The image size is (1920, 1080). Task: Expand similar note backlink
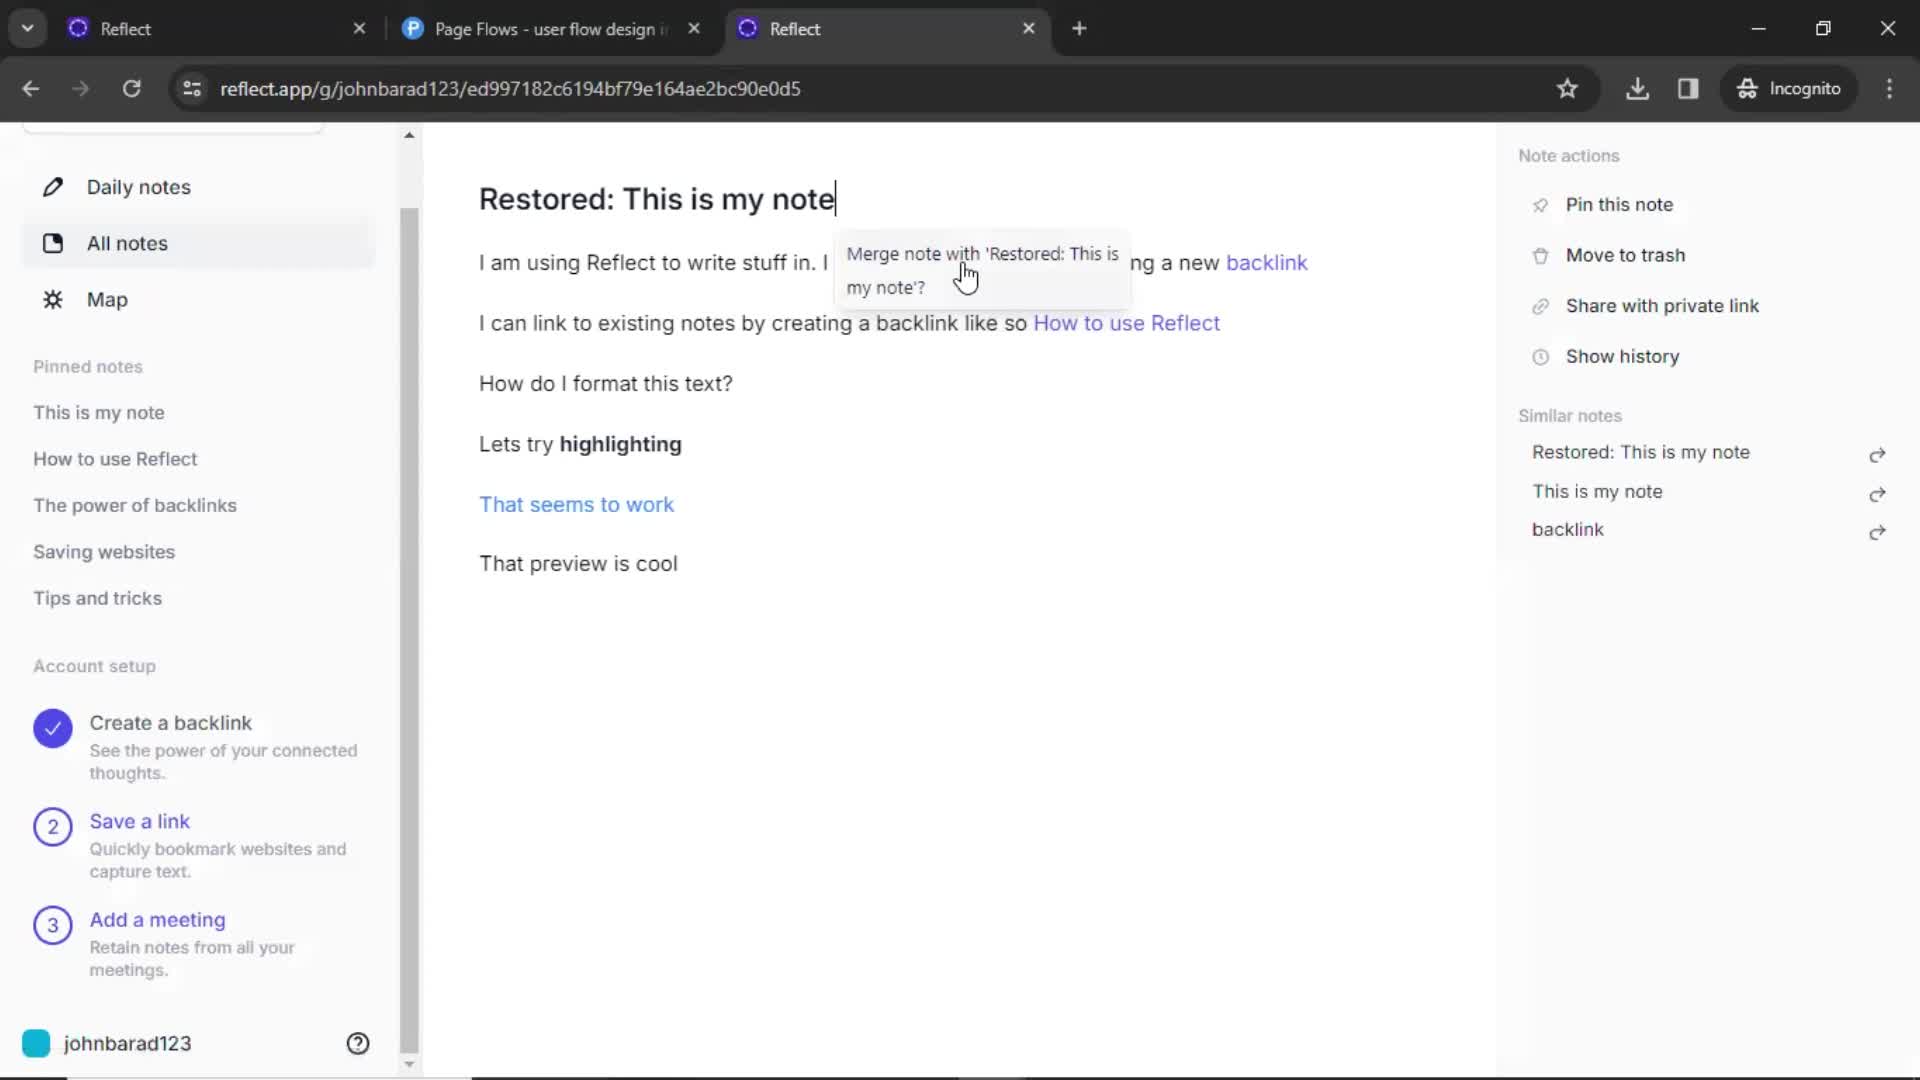(1880, 529)
